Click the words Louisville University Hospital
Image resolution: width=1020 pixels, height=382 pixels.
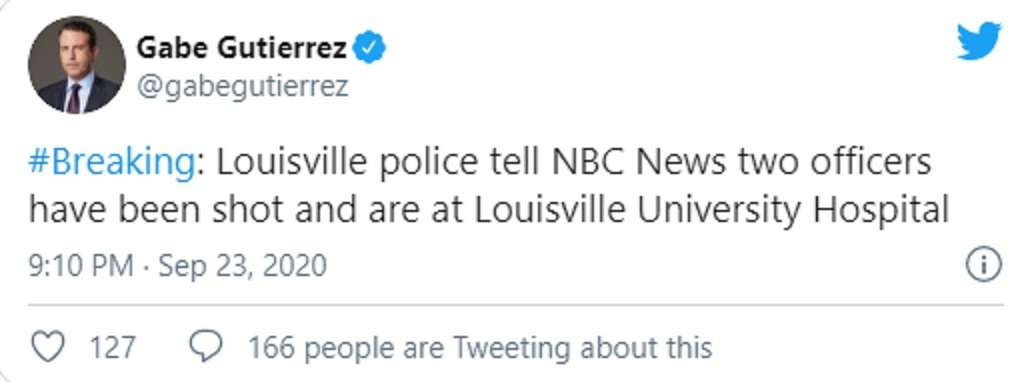[710, 211]
